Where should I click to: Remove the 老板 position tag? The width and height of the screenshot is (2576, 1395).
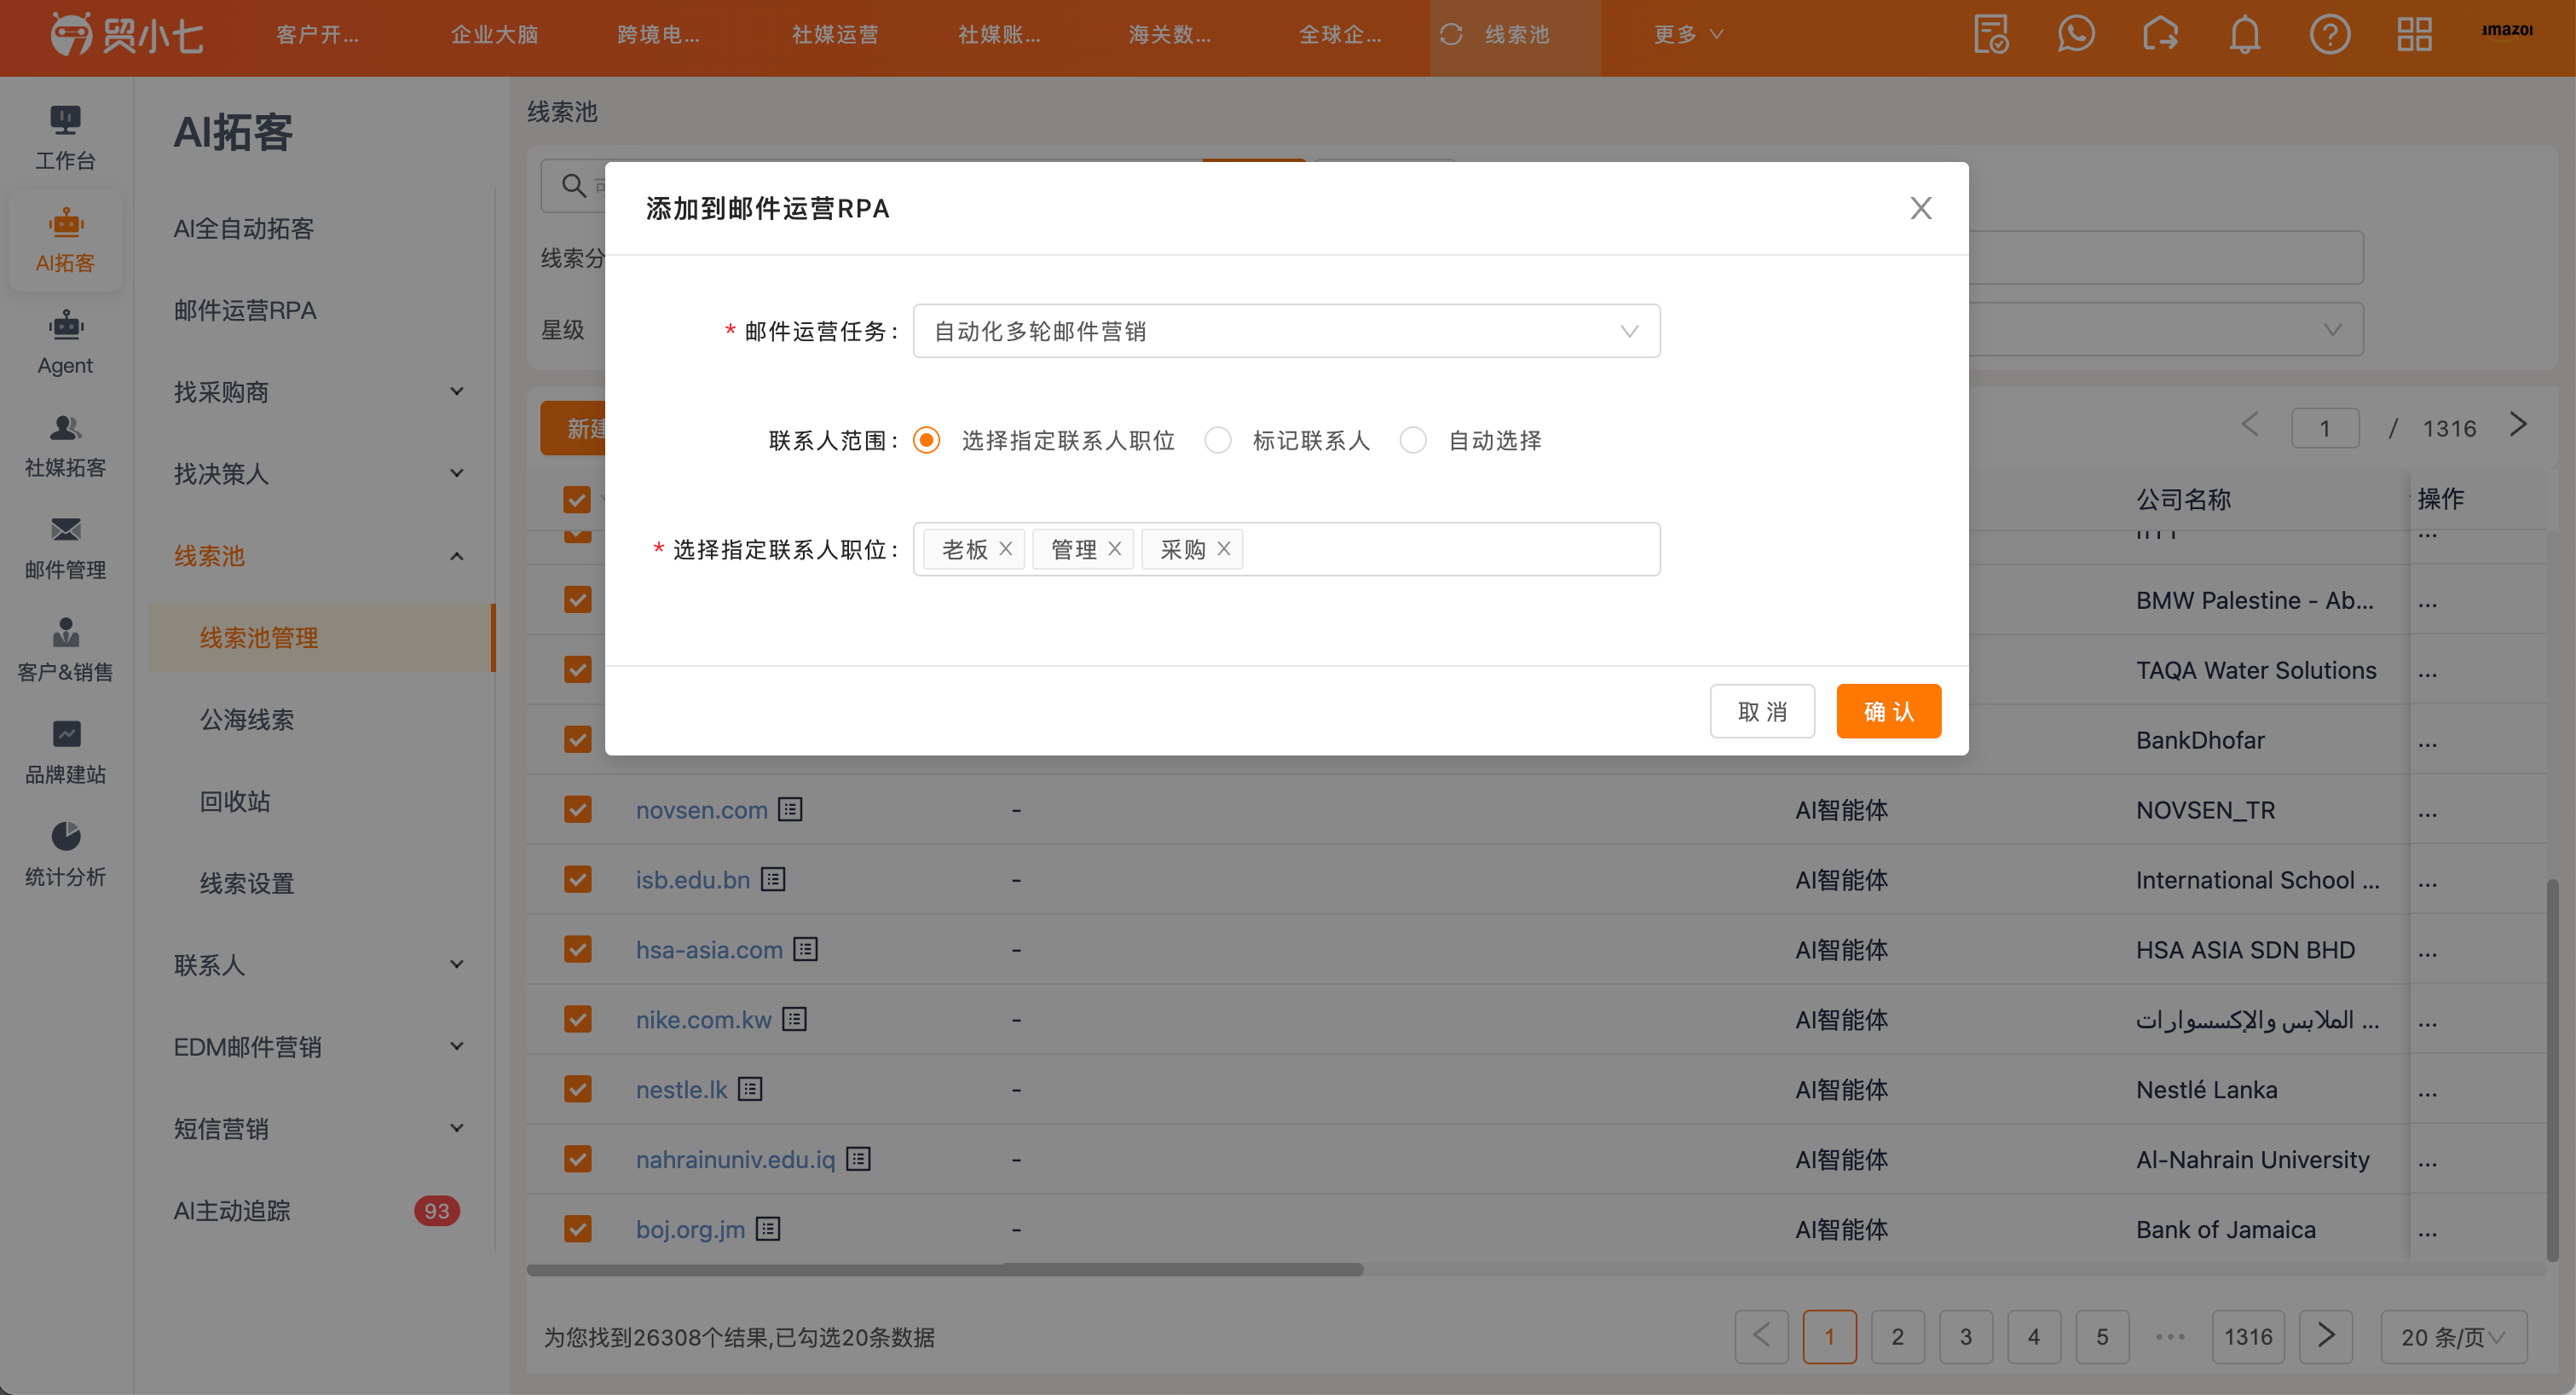click(1006, 548)
